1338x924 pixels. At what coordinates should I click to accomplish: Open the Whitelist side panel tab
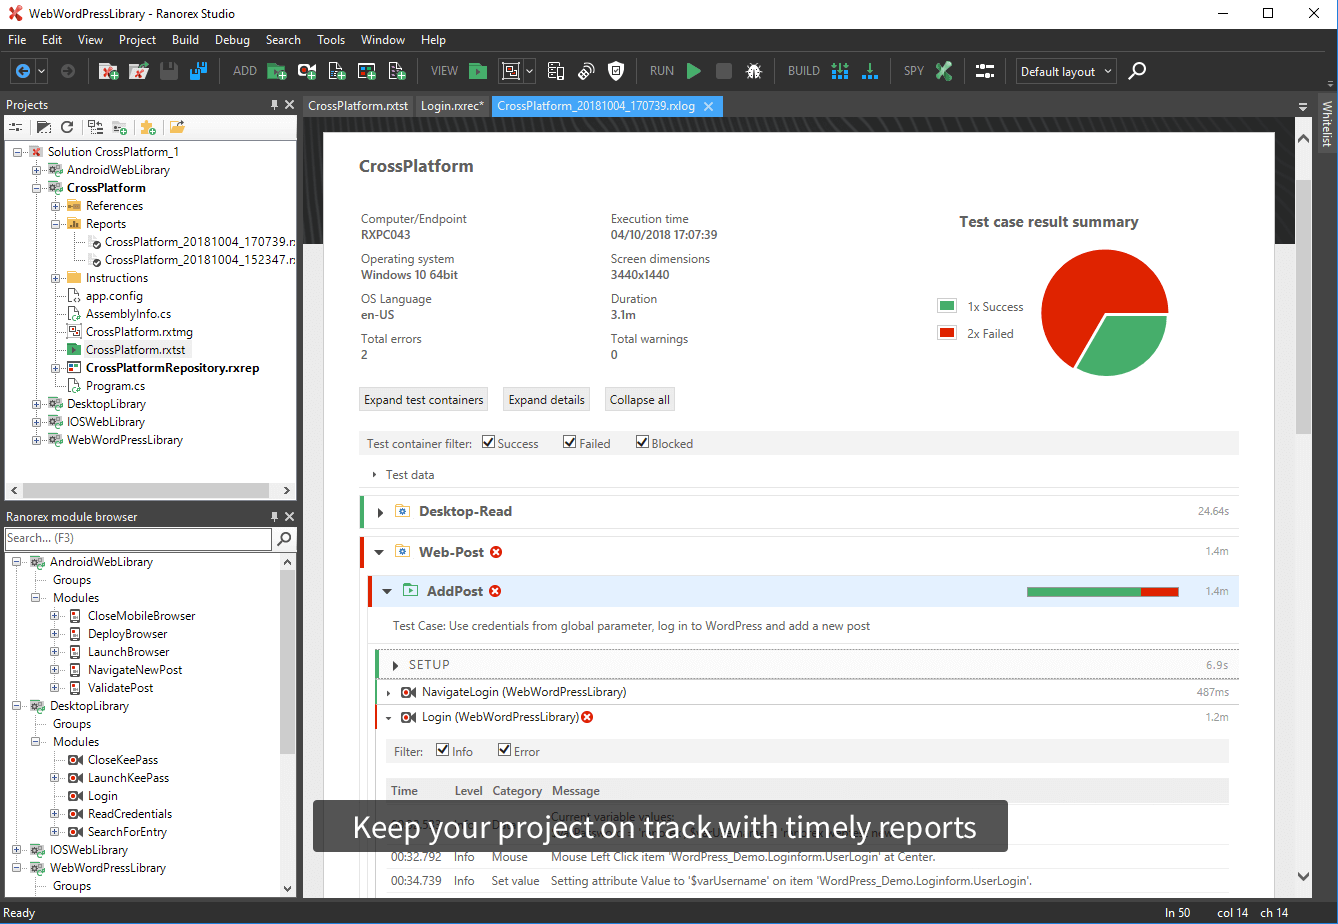(1328, 123)
